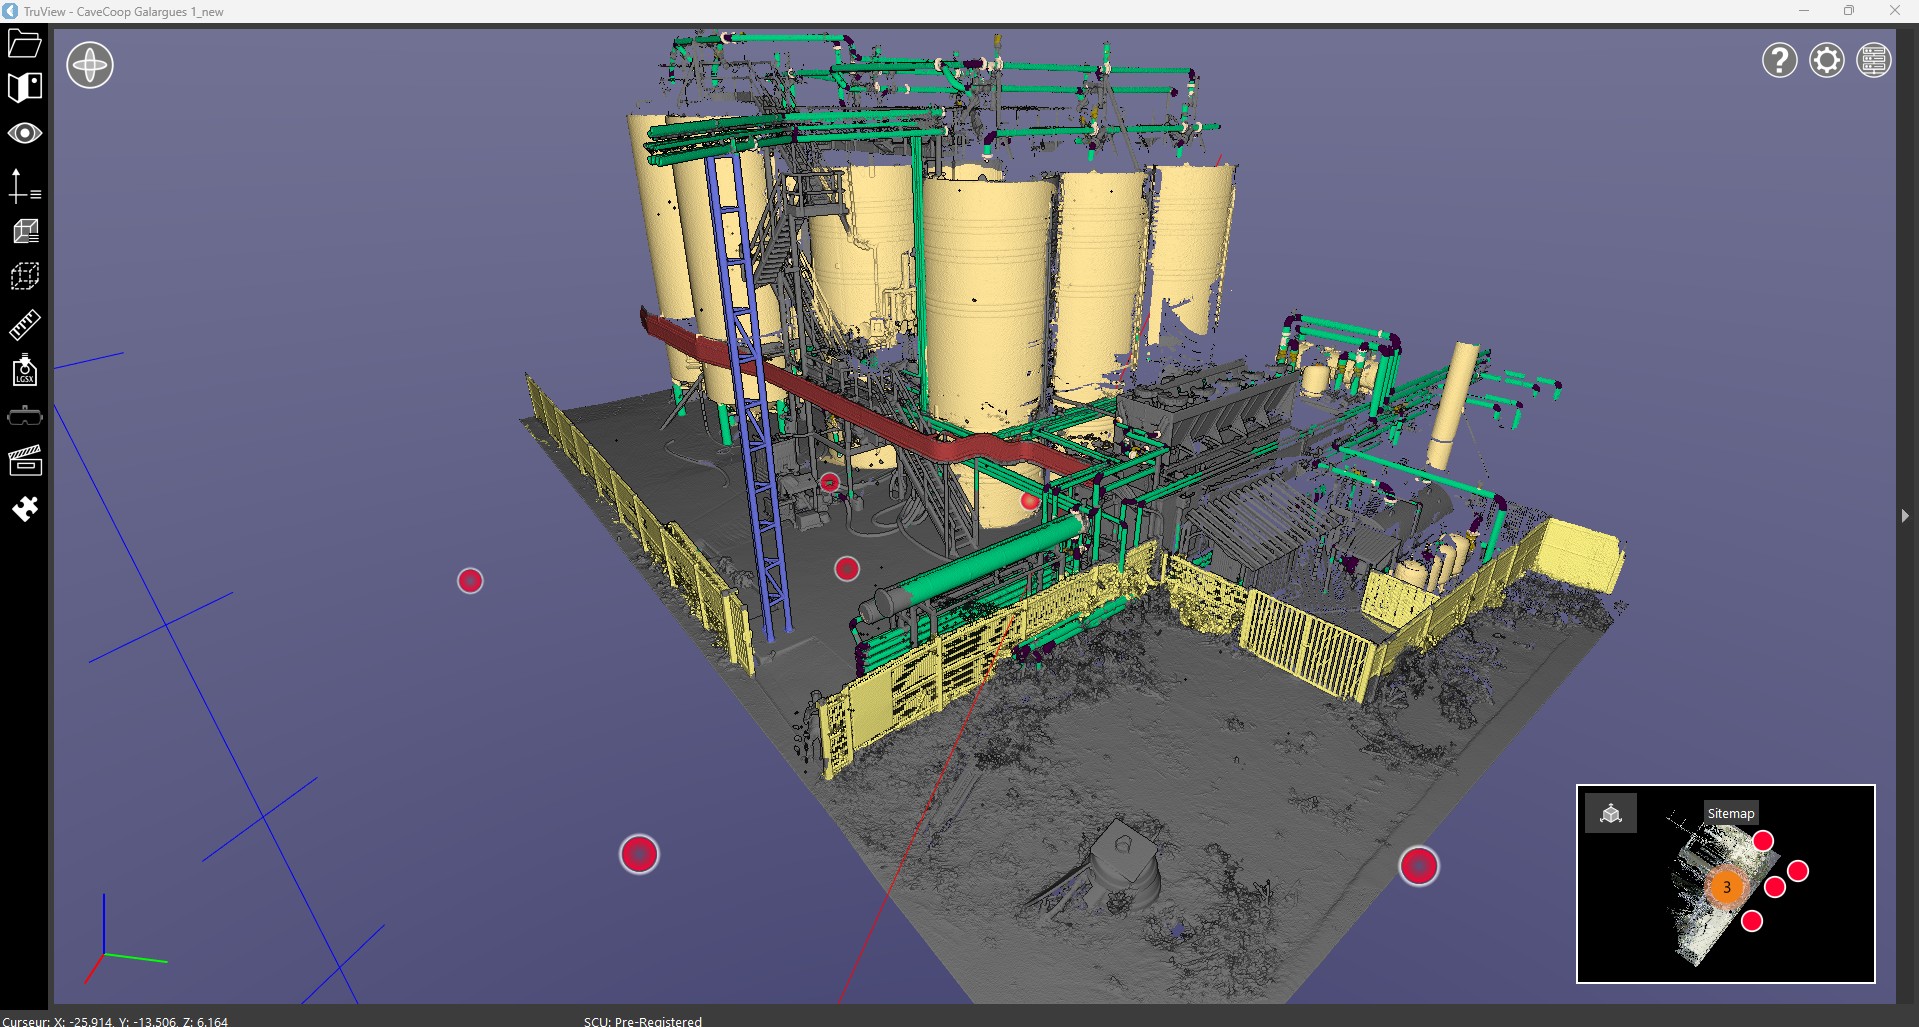Click the LGSX export tool

point(25,371)
